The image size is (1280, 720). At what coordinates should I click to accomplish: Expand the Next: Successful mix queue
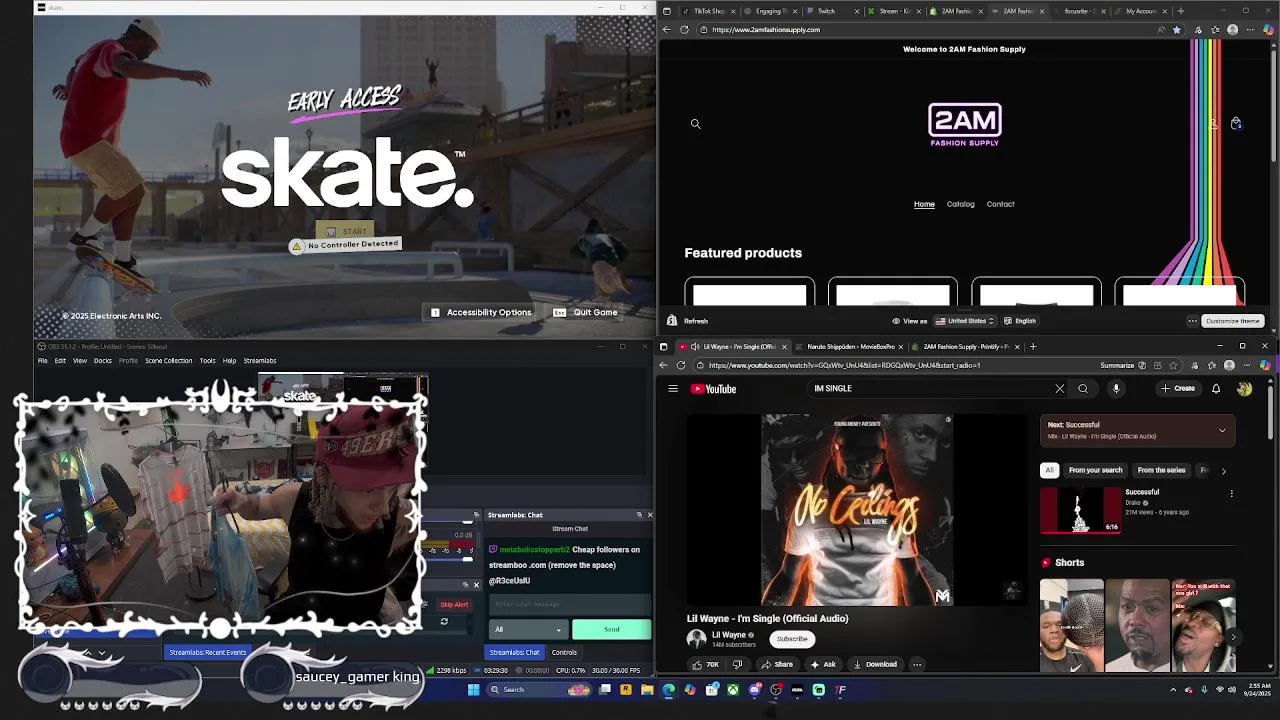[1222, 430]
